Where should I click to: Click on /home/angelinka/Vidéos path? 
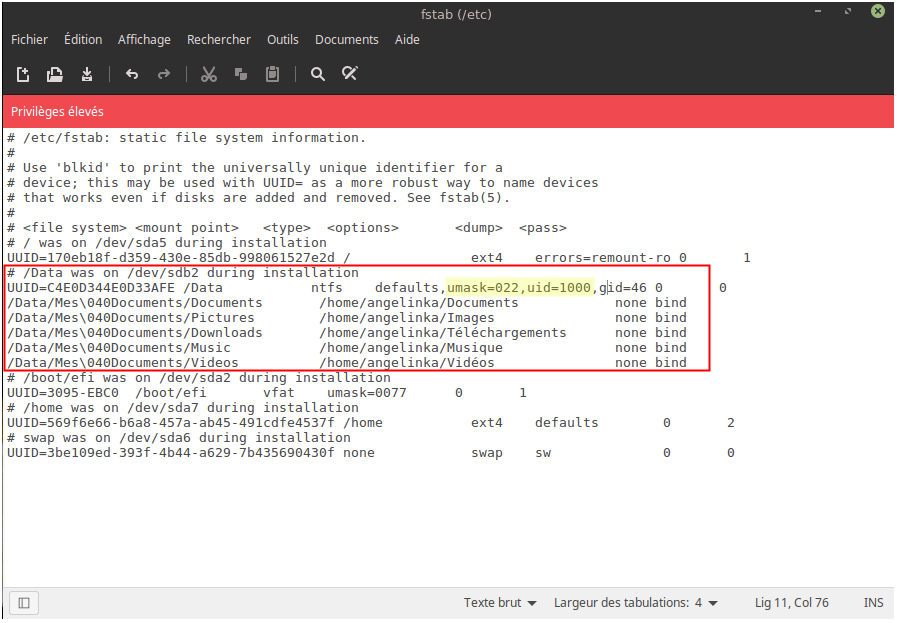pyautogui.click(x=407, y=363)
